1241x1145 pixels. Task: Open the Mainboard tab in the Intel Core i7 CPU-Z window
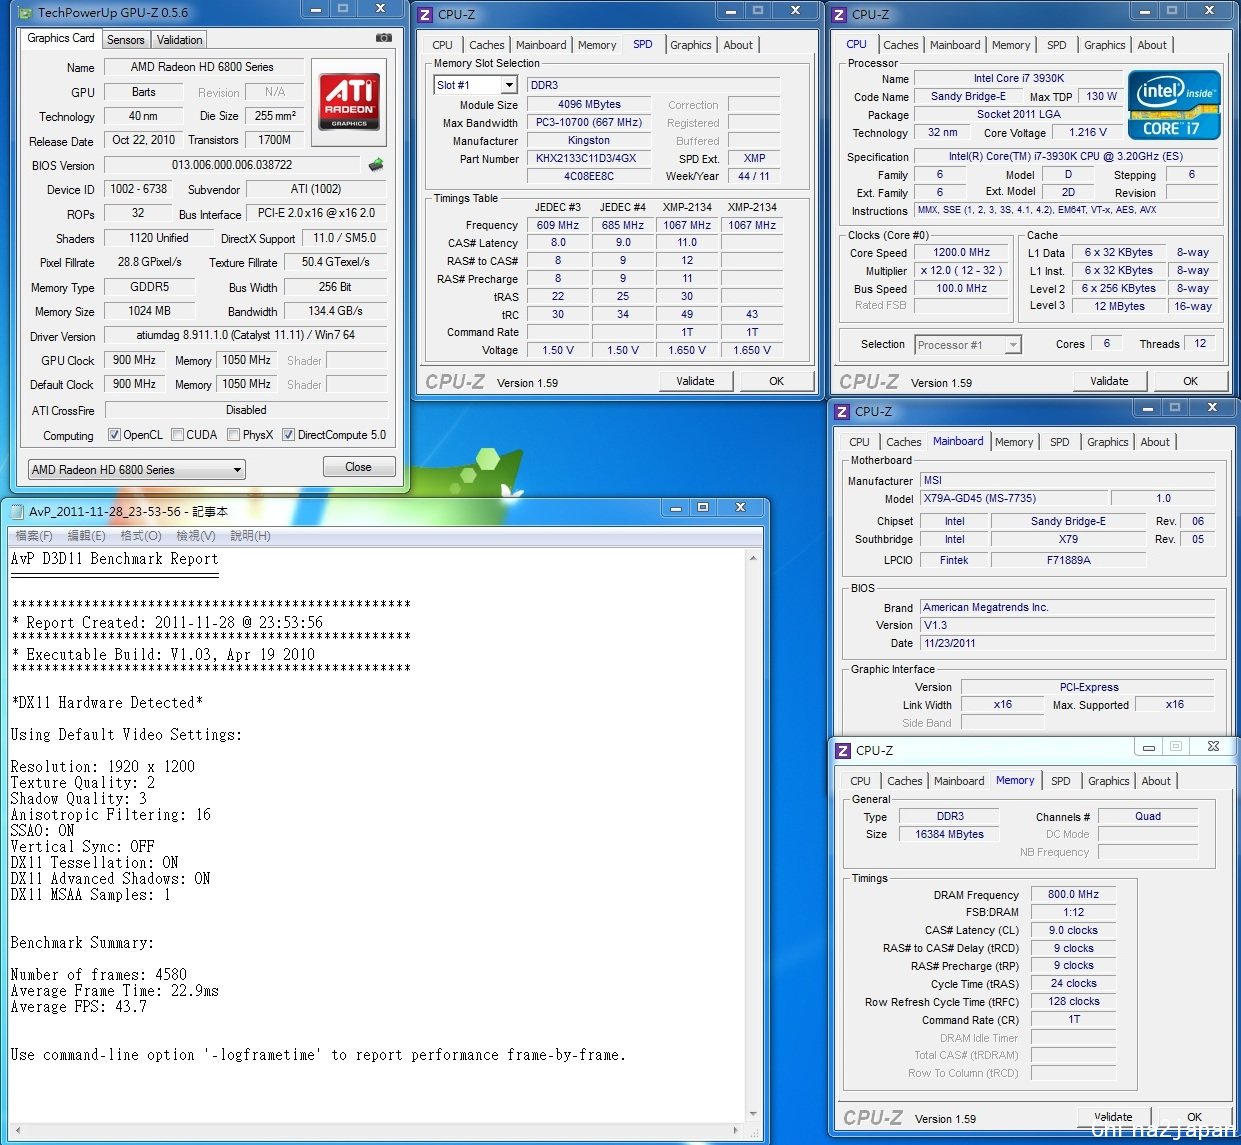(x=955, y=45)
